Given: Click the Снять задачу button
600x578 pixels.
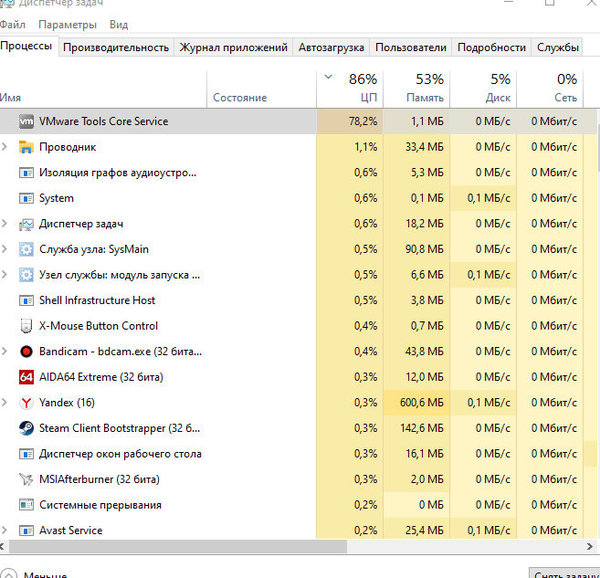Looking at the screenshot, I should click(x=565, y=573).
